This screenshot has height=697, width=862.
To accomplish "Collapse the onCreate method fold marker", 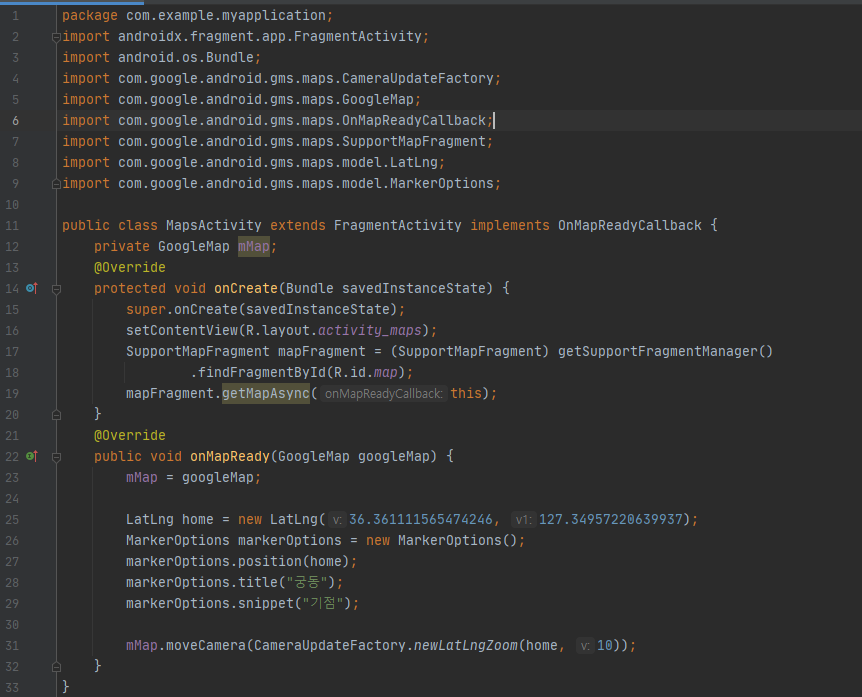I will [56, 289].
